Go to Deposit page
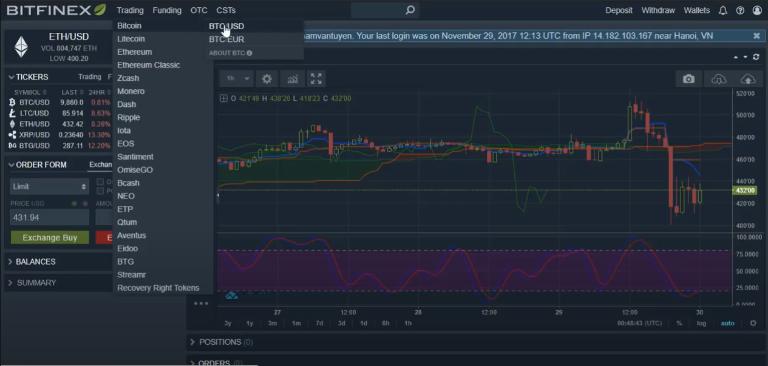The width and height of the screenshot is (768, 366). [x=619, y=10]
